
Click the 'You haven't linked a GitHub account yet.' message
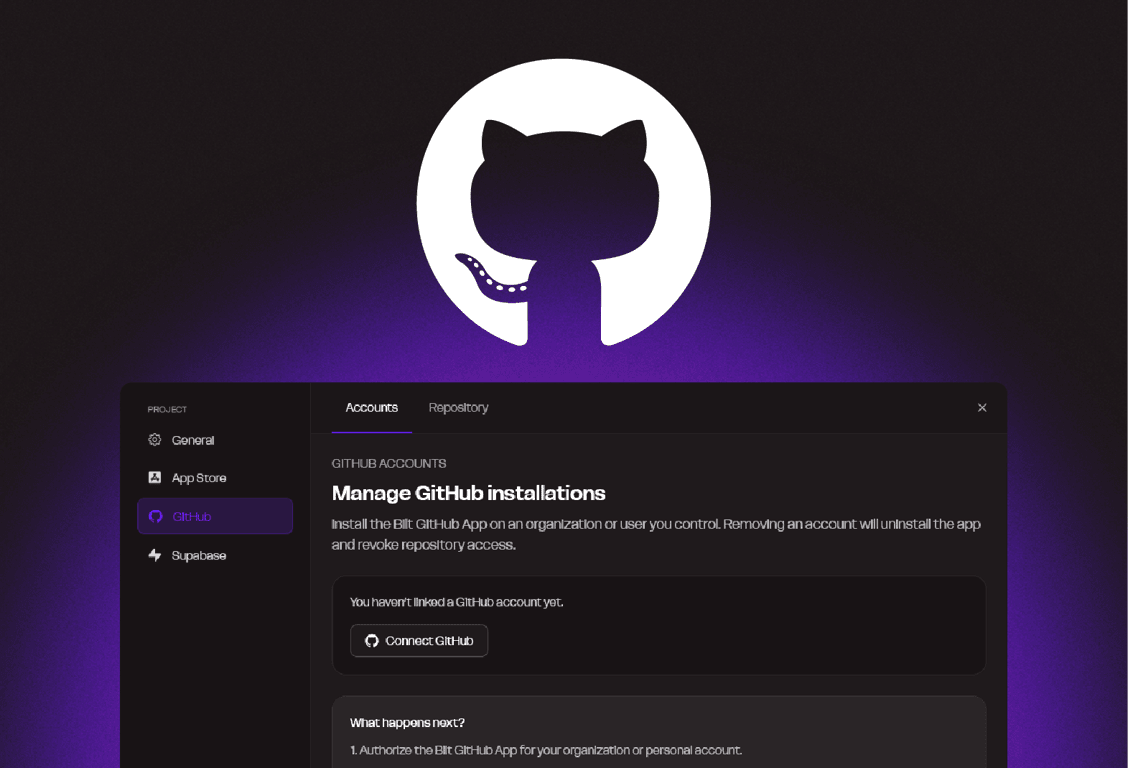pyautogui.click(x=457, y=602)
